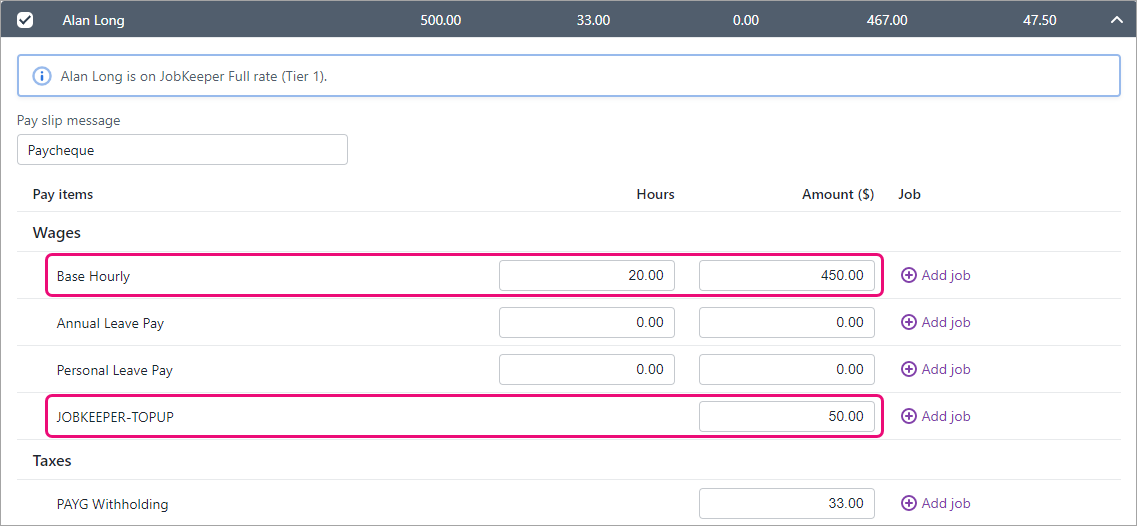Click plus icon beside JOBKEEPER-TOPUP
Image resolution: width=1137 pixels, height=526 pixels.
[908, 416]
